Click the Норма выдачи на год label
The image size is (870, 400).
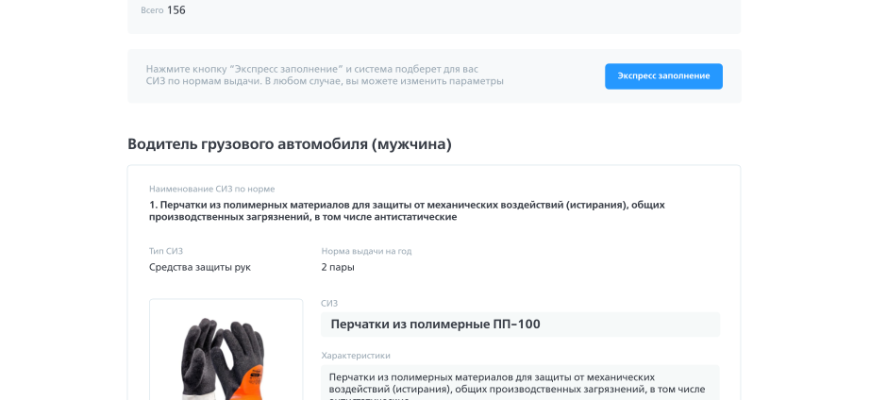click(x=366, y=251)
